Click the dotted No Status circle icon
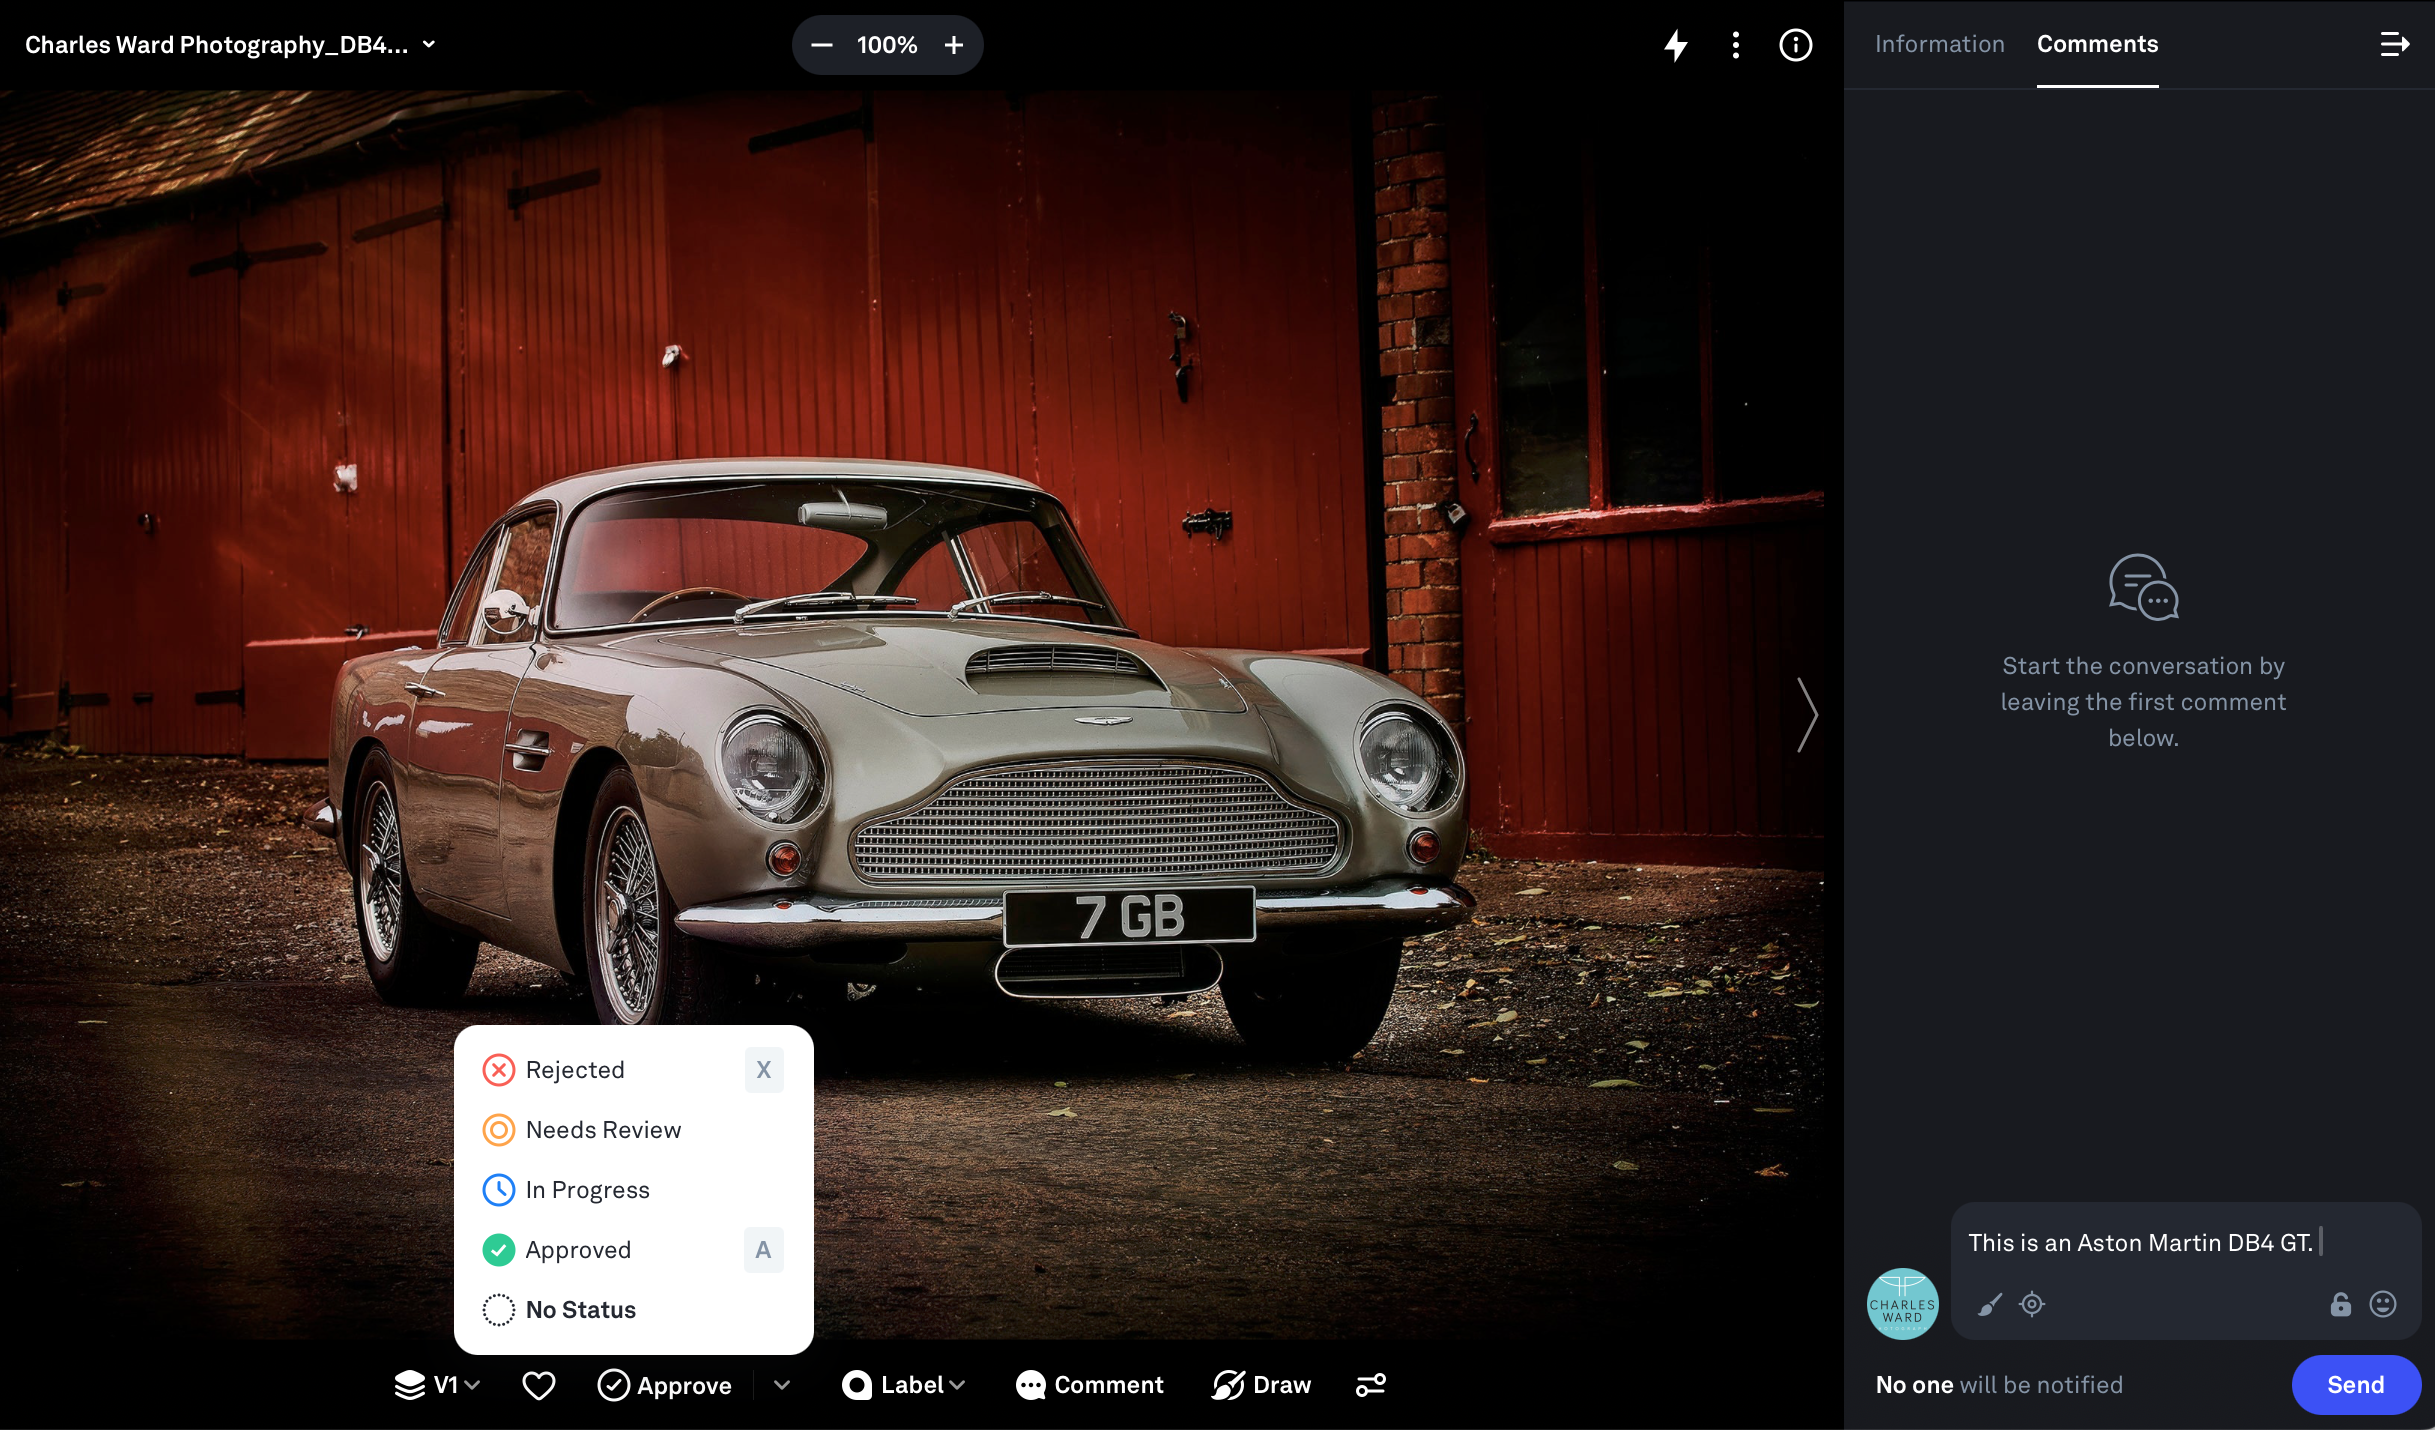 tap(499, 1310)
